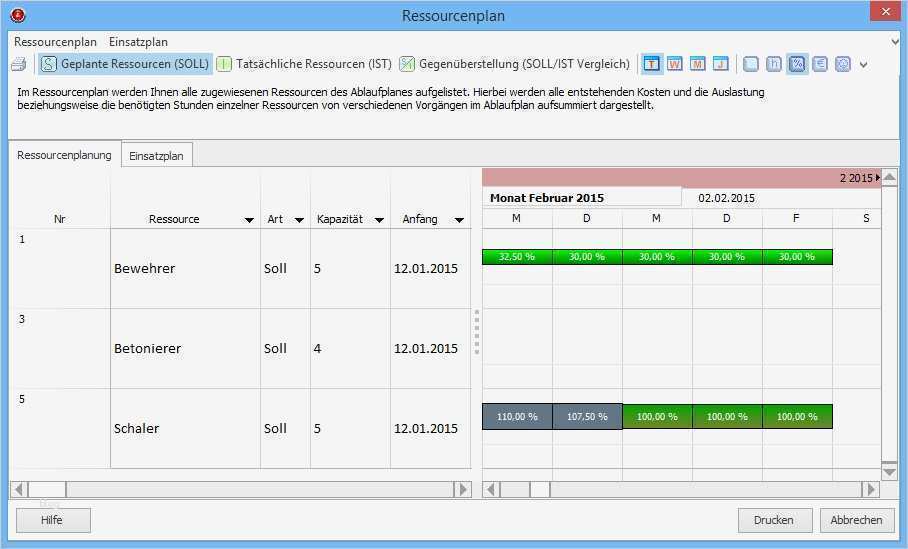
Task: Expand the toolbar overflow chevron
Action: pyautogui.click(x=863, y=65)
